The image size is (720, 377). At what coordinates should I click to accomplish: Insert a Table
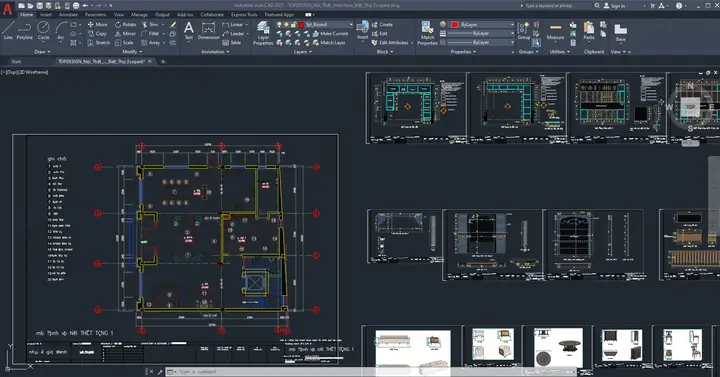click(x=231, y=43)
